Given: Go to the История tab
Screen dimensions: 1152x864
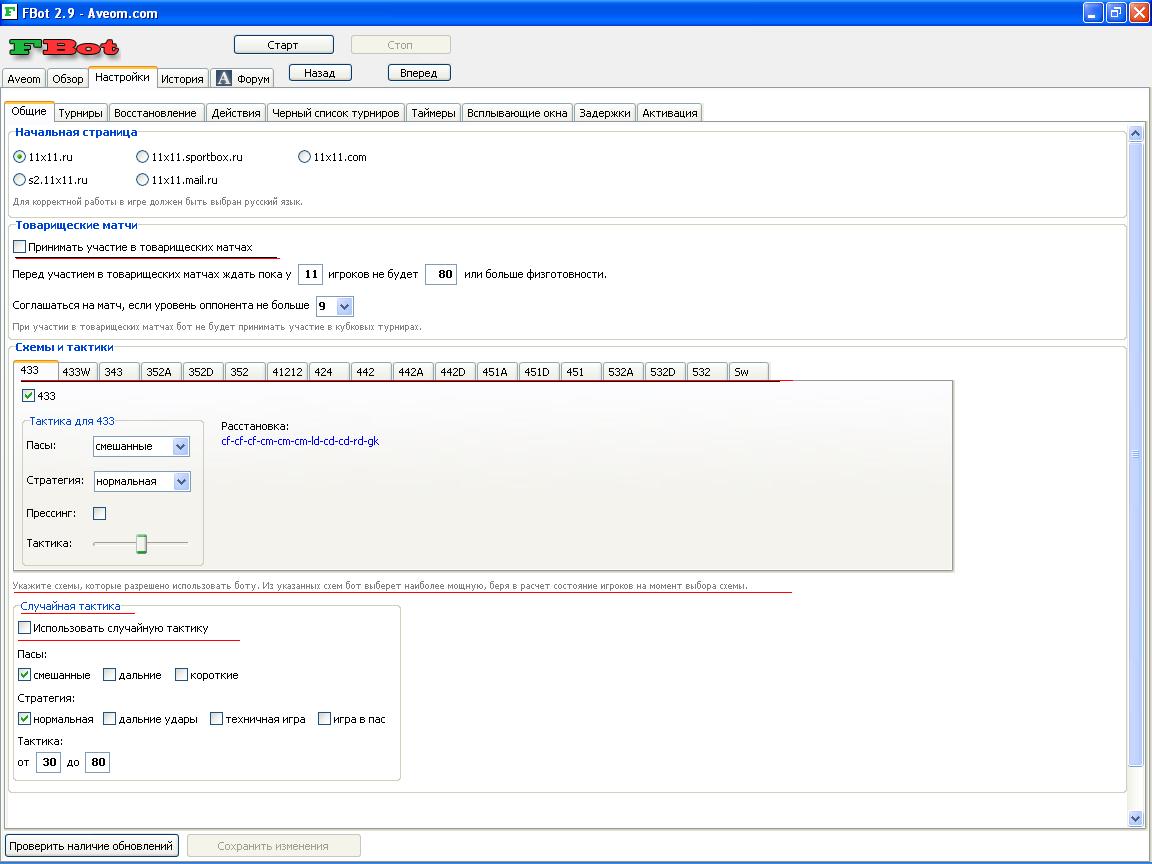Looking at the screenshot, I should 182,79.
